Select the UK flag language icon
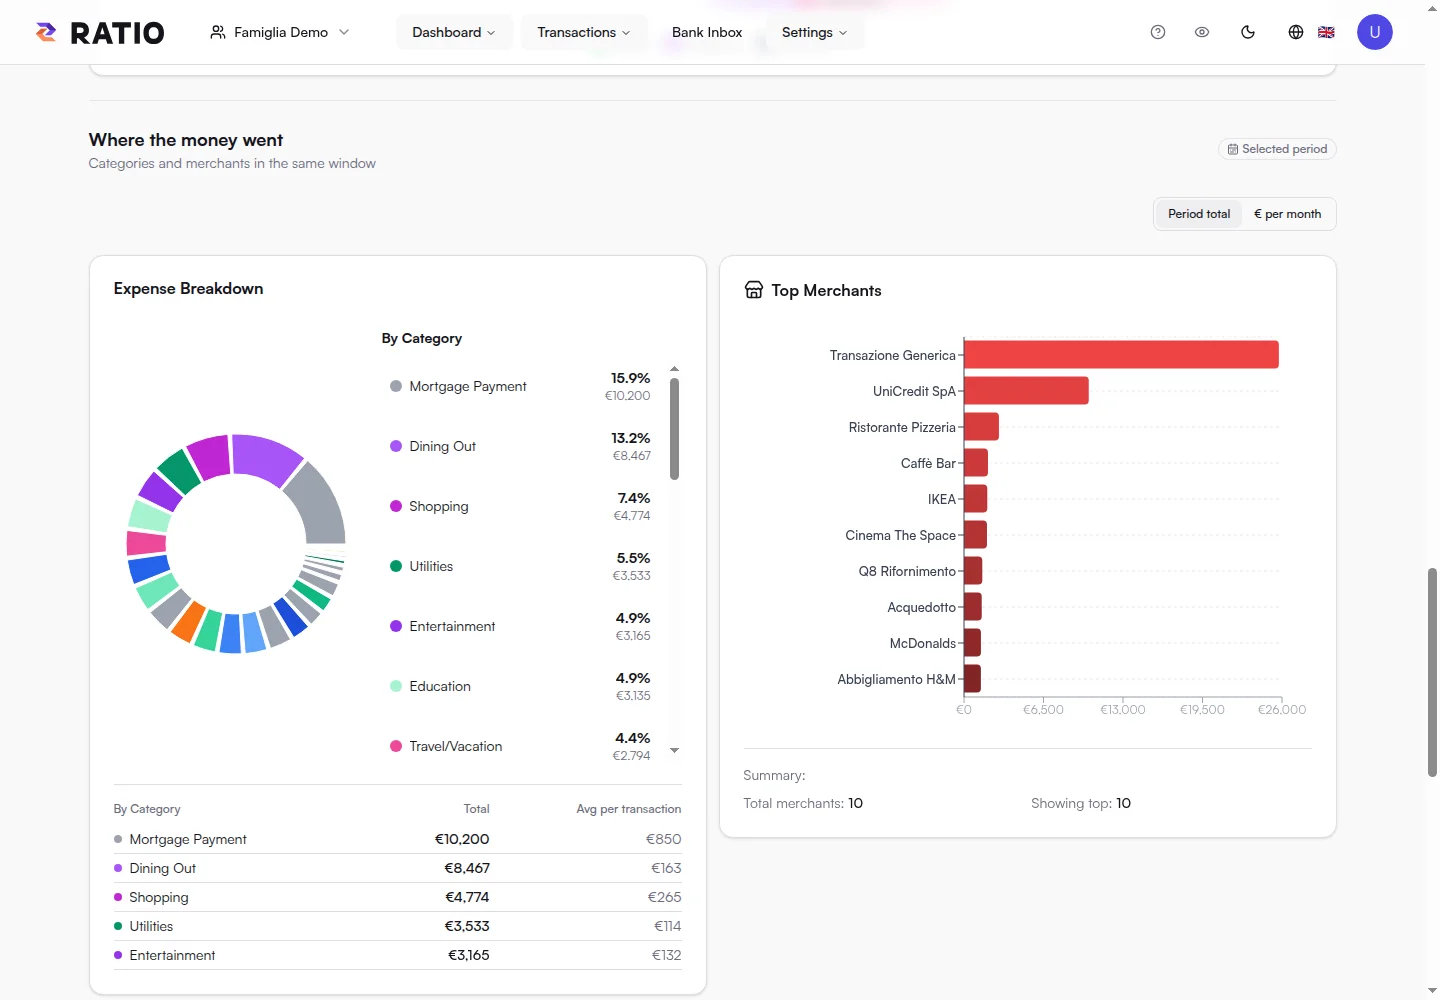1440x1000 pixels. (1326, 32)
